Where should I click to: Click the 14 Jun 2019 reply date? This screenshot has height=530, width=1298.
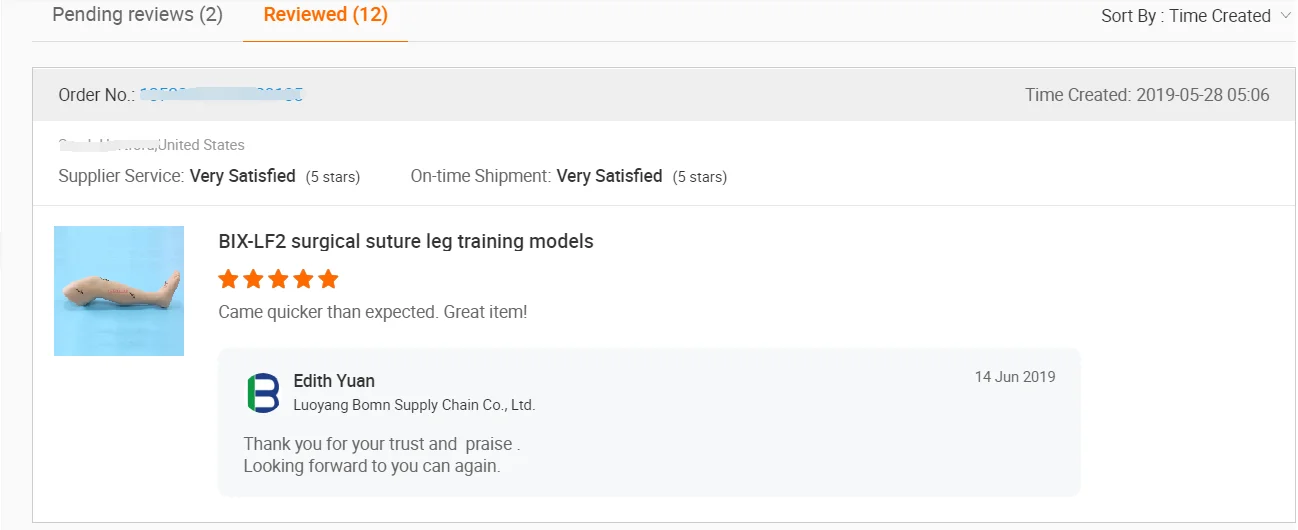coord(1014,377)
